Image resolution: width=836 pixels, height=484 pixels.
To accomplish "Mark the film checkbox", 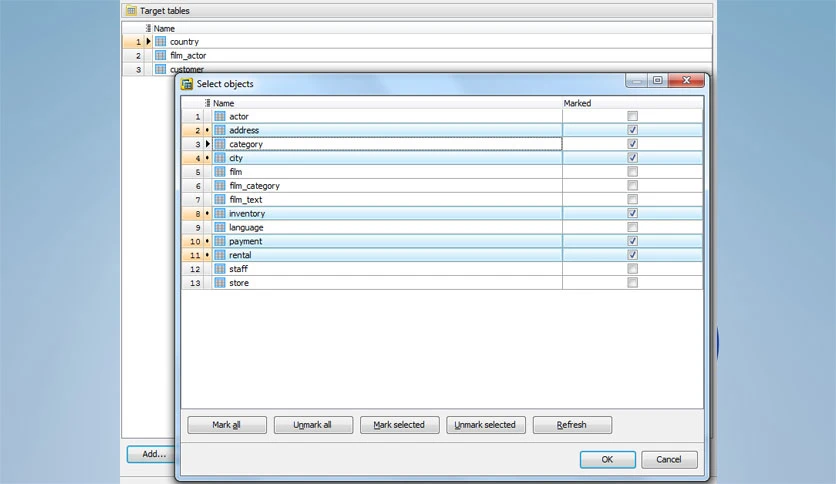I will pyautogui.click(x=632, y=172).
